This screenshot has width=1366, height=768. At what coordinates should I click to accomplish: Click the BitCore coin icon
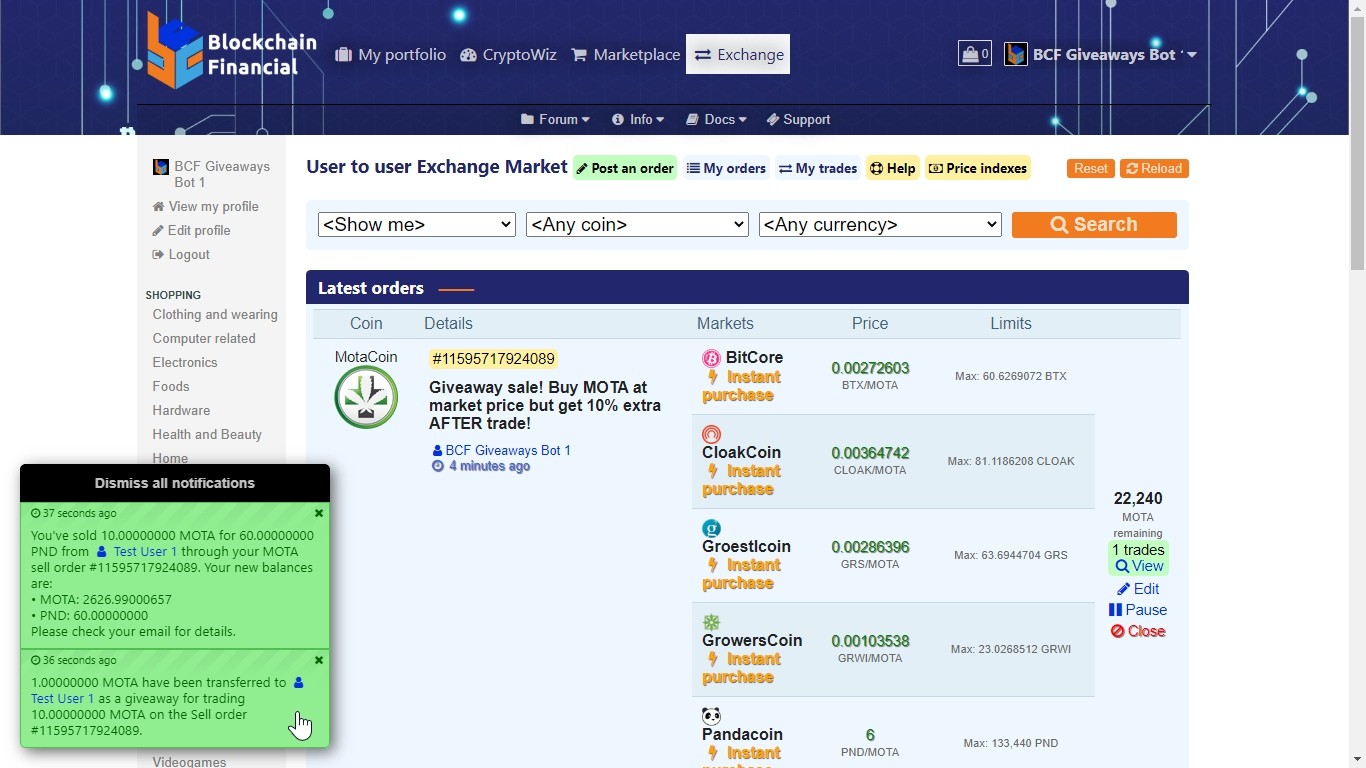711,358
